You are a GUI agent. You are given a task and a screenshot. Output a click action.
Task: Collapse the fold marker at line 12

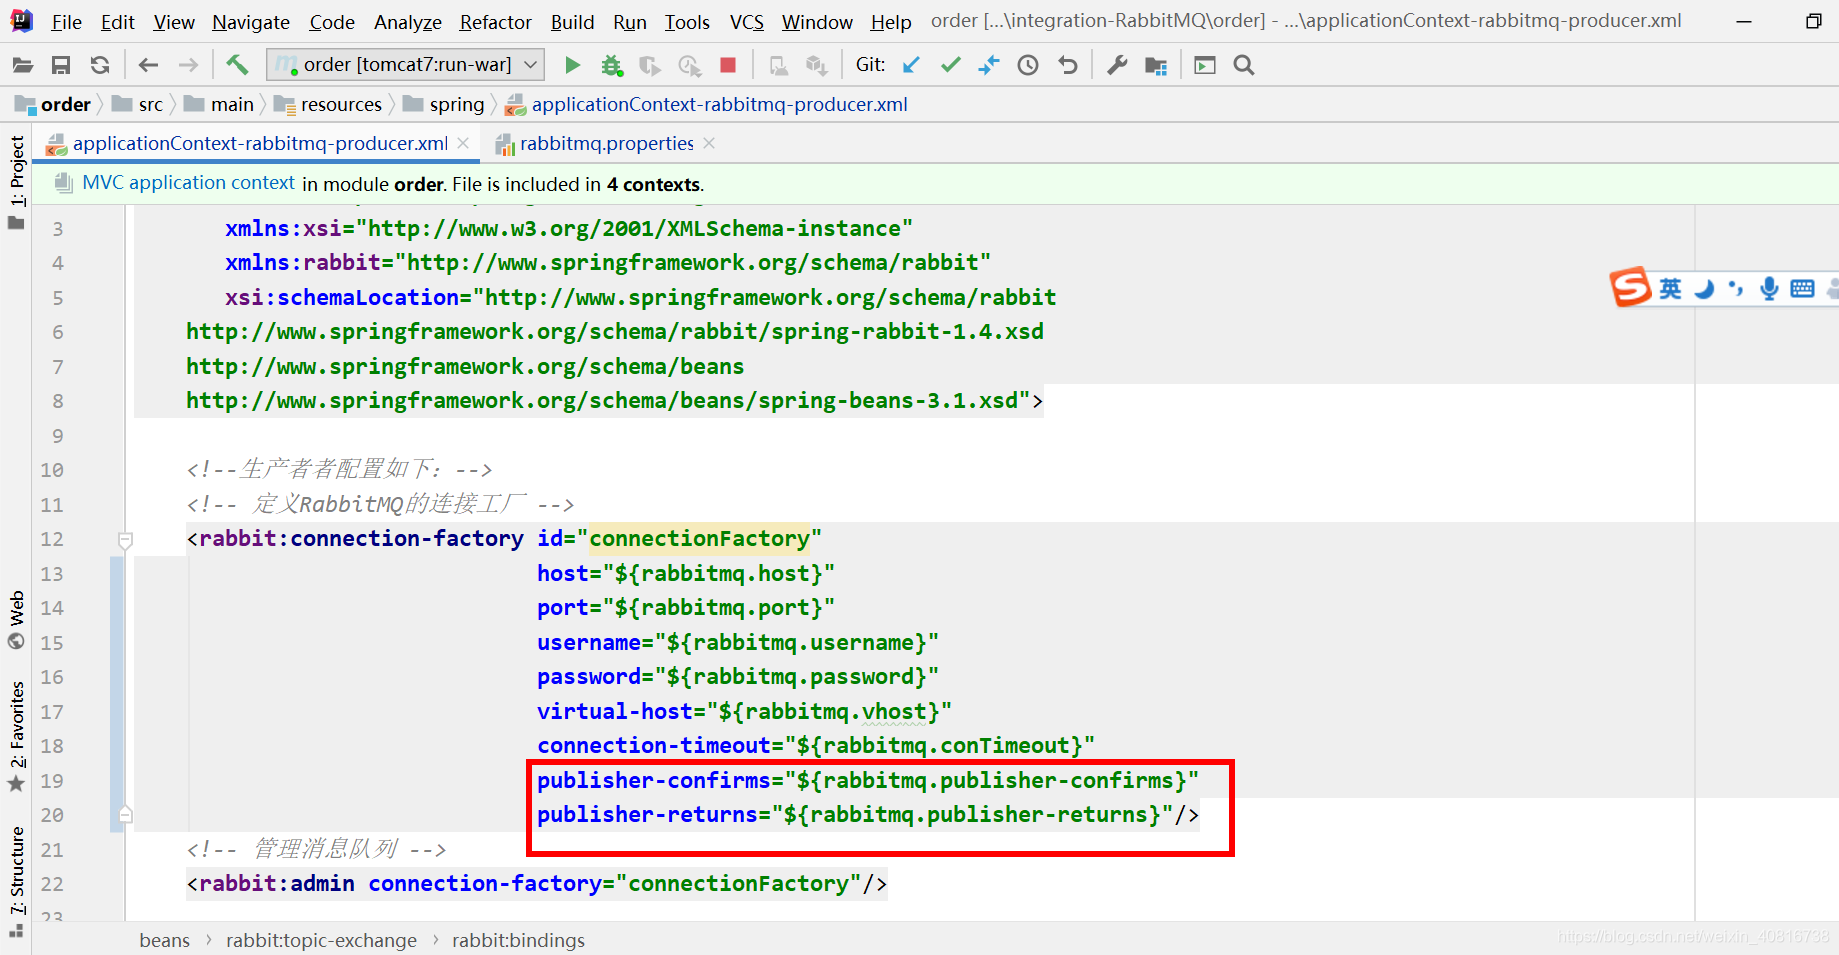(125, 540)
